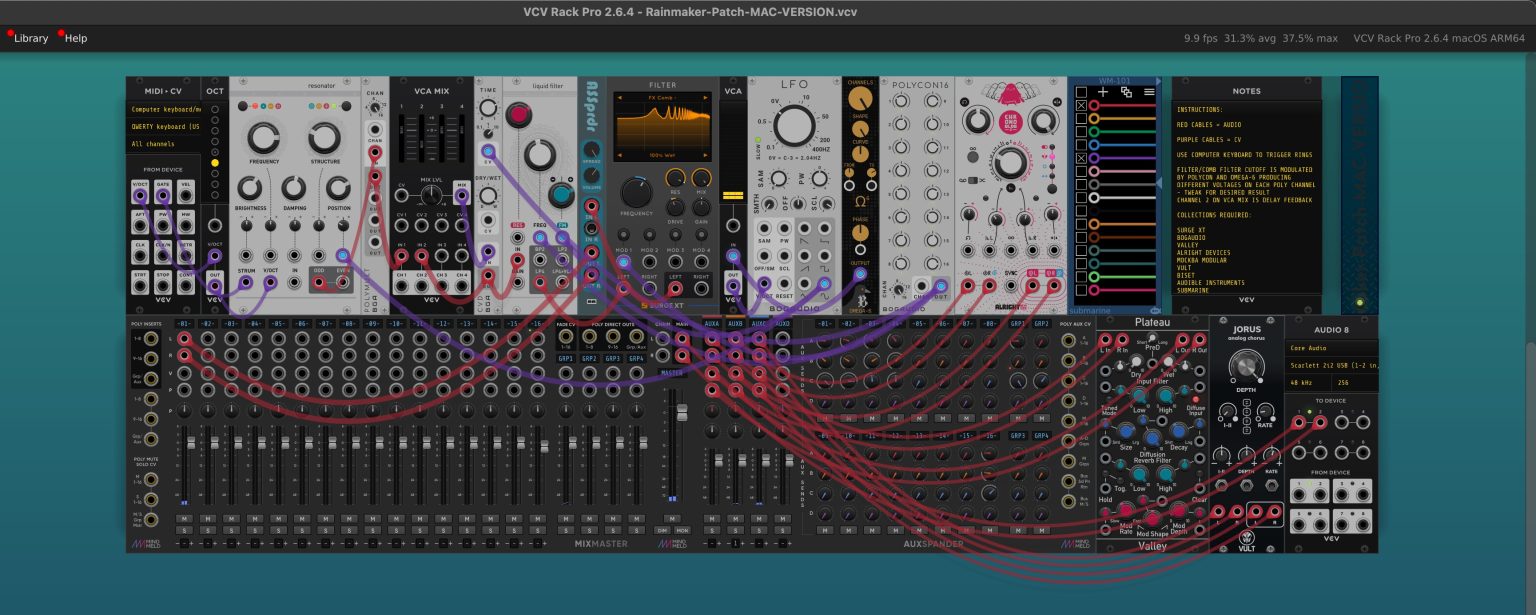Open the Library menu
1536x615 pixels.
pos(31,38)
